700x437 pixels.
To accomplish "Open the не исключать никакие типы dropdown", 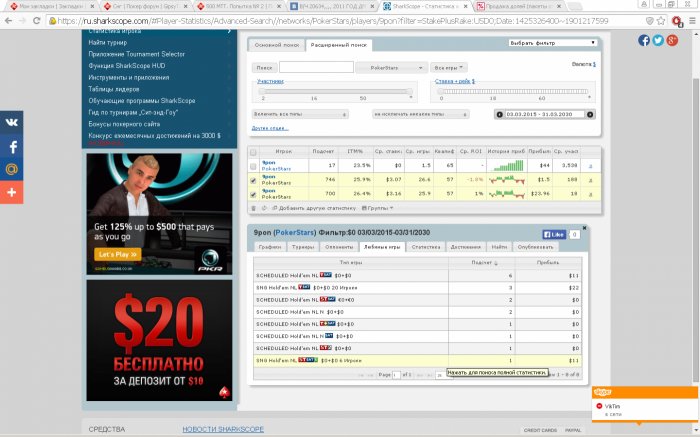I will [x=421, y=114].
